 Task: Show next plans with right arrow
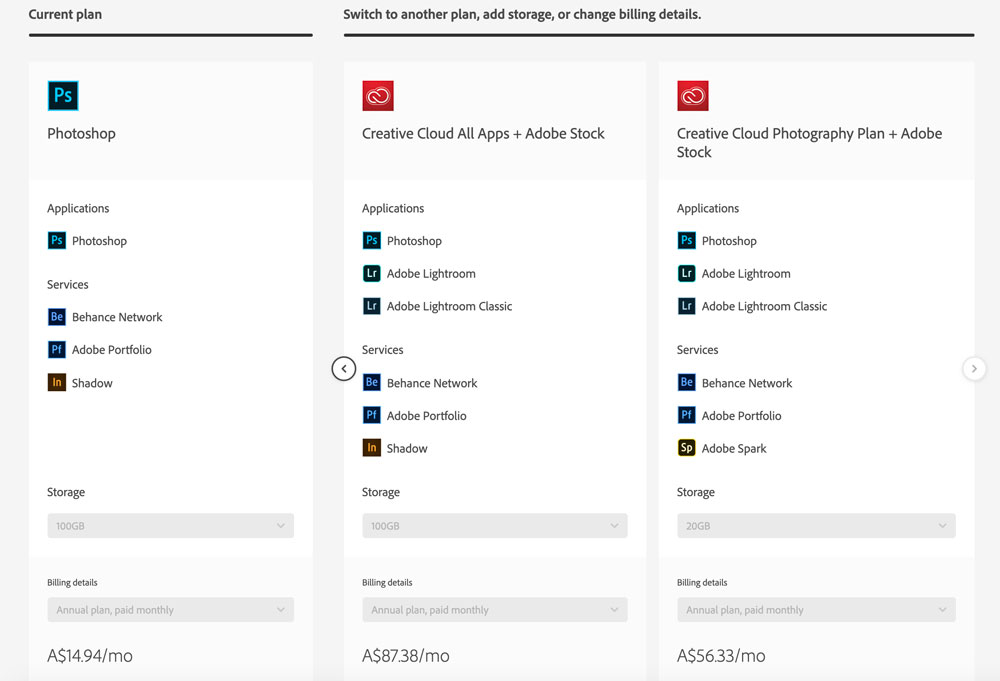pyautogui.click(x=974, y=369)
